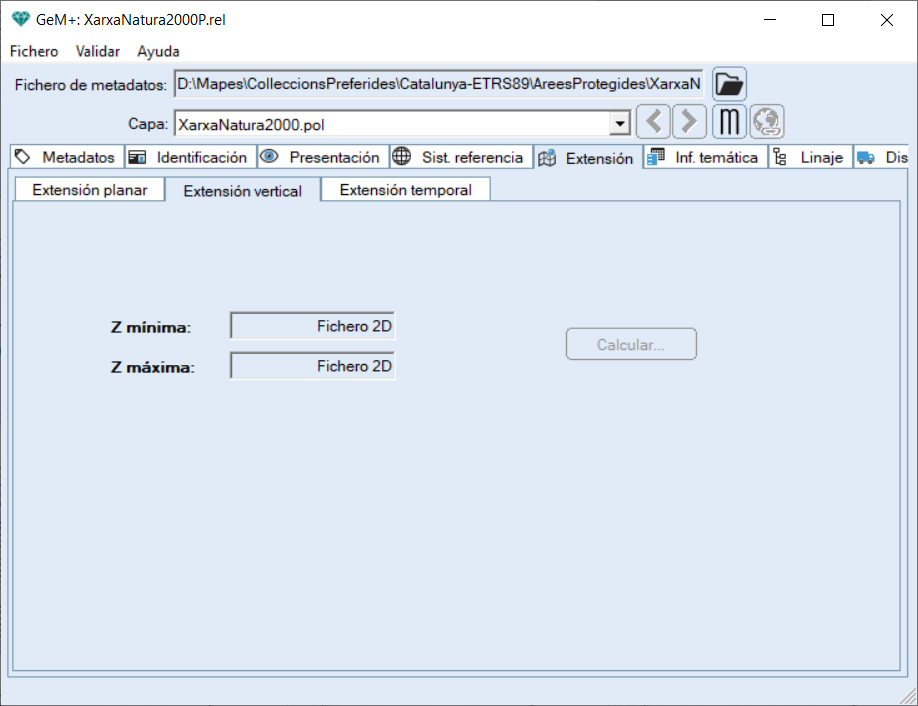Open the Metadatos tab
The height and width of the screenshot is (706, 918).
66,157
